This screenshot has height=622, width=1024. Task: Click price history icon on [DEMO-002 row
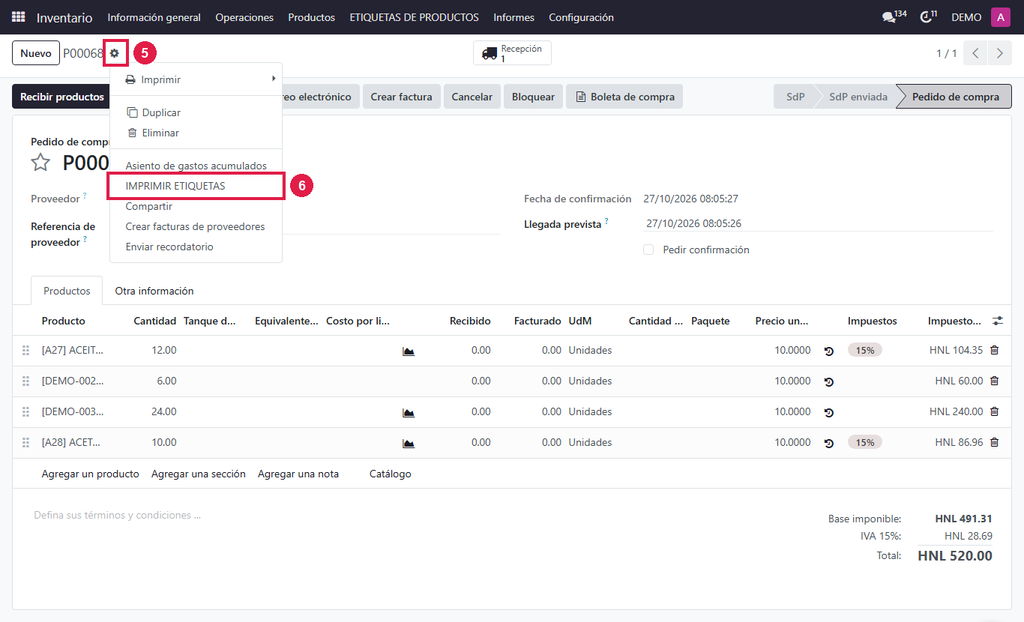tap(829, 382)
